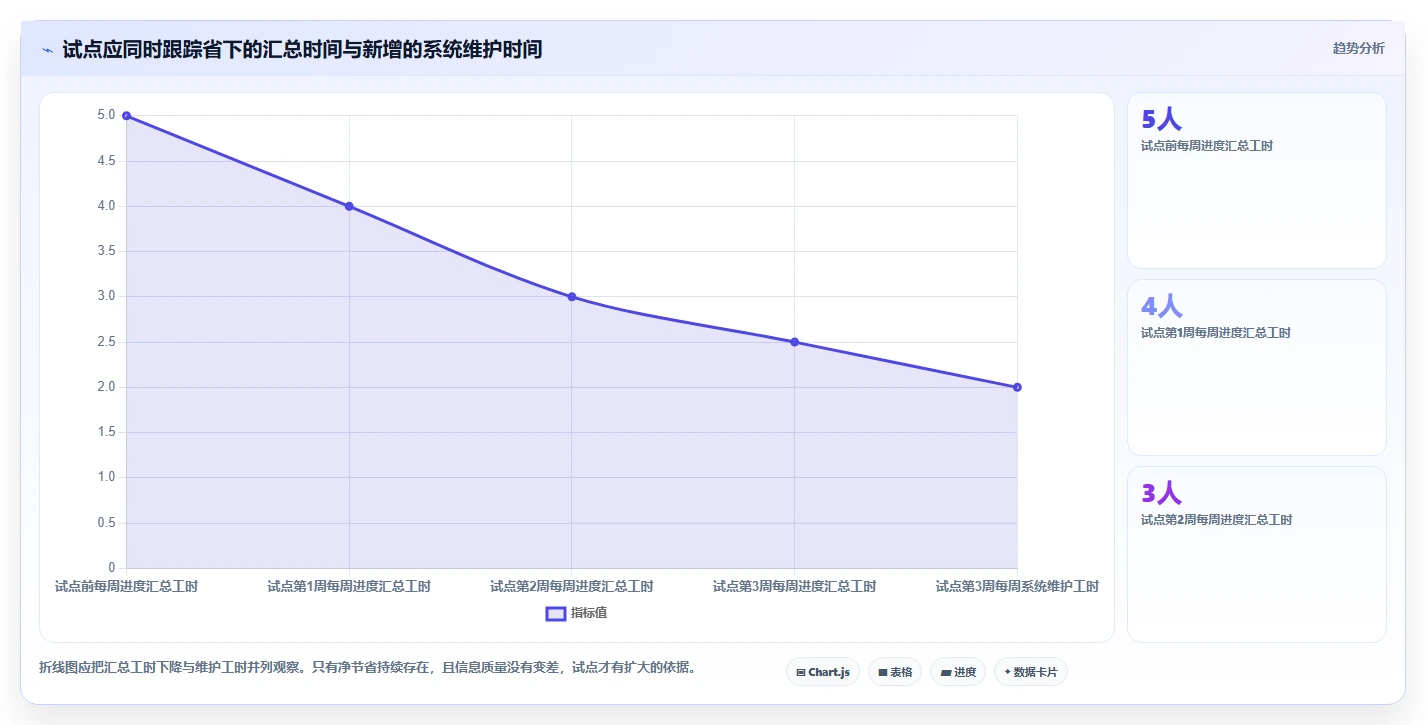Click x-axis label 试点第3周每周系统维护工时
Image resolution: width=1426 pixels, height=725 pixels.
click(1017, 586)
